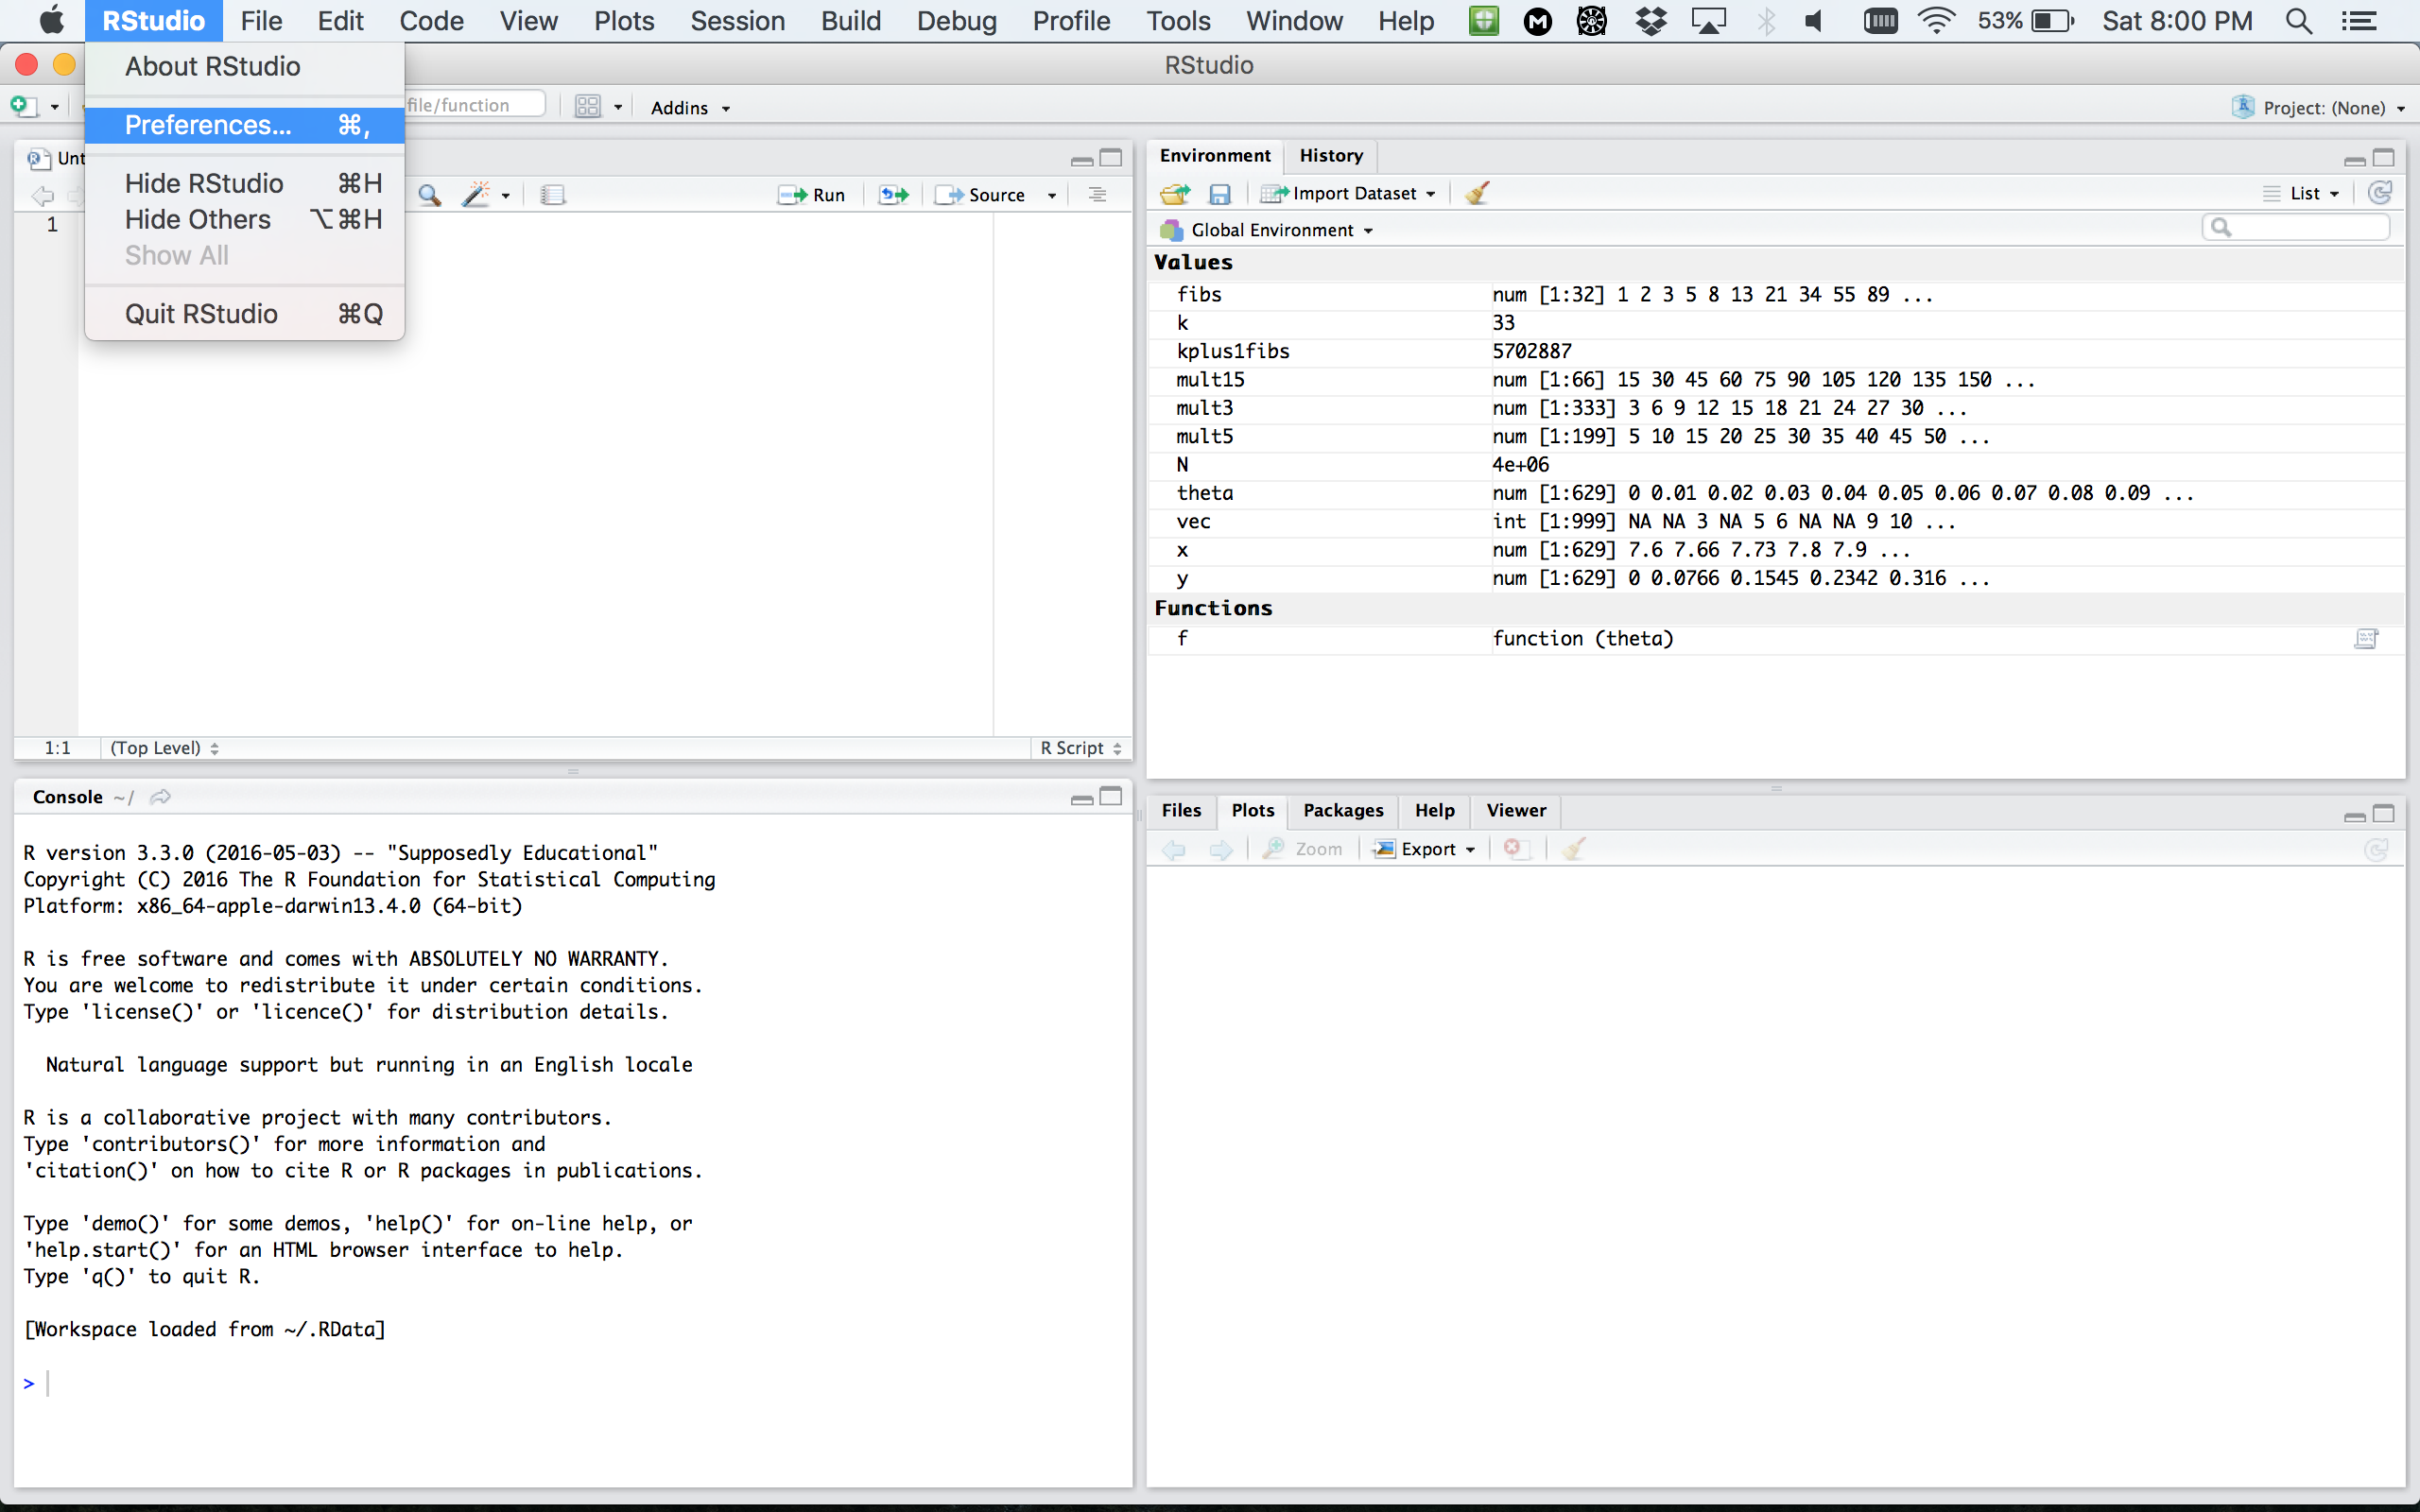Switch to the History tab

click(1331, 155)
